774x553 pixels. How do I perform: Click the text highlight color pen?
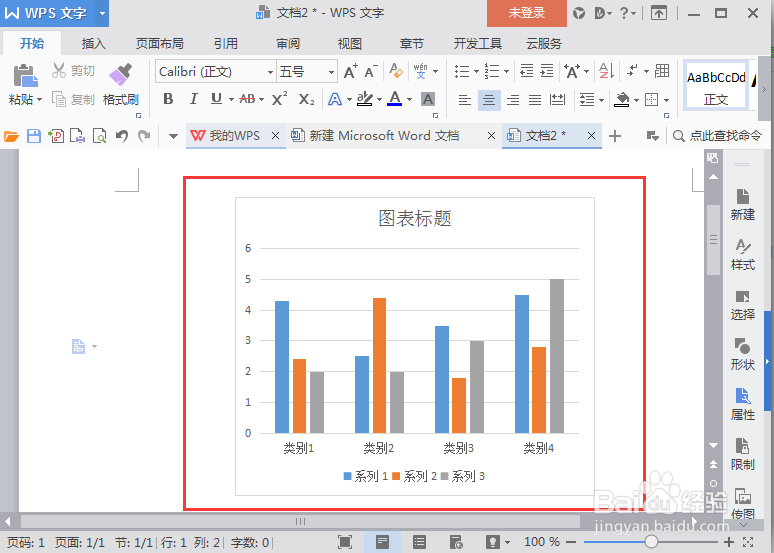(365, 99)
